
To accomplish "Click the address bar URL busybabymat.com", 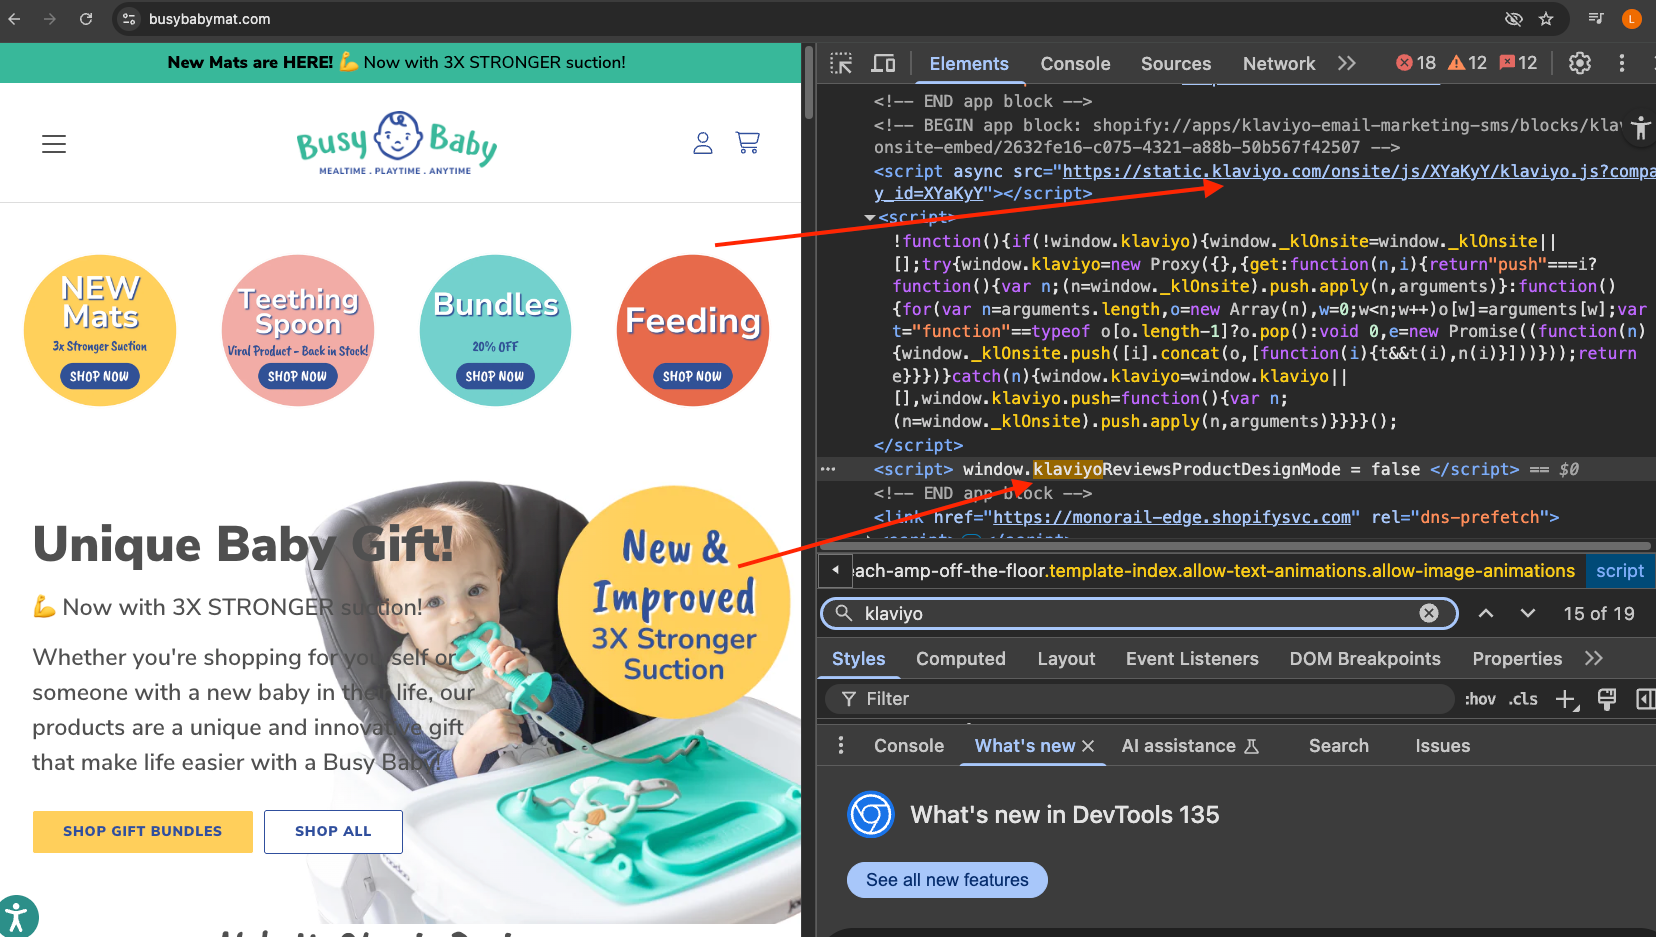I will 209,19.
